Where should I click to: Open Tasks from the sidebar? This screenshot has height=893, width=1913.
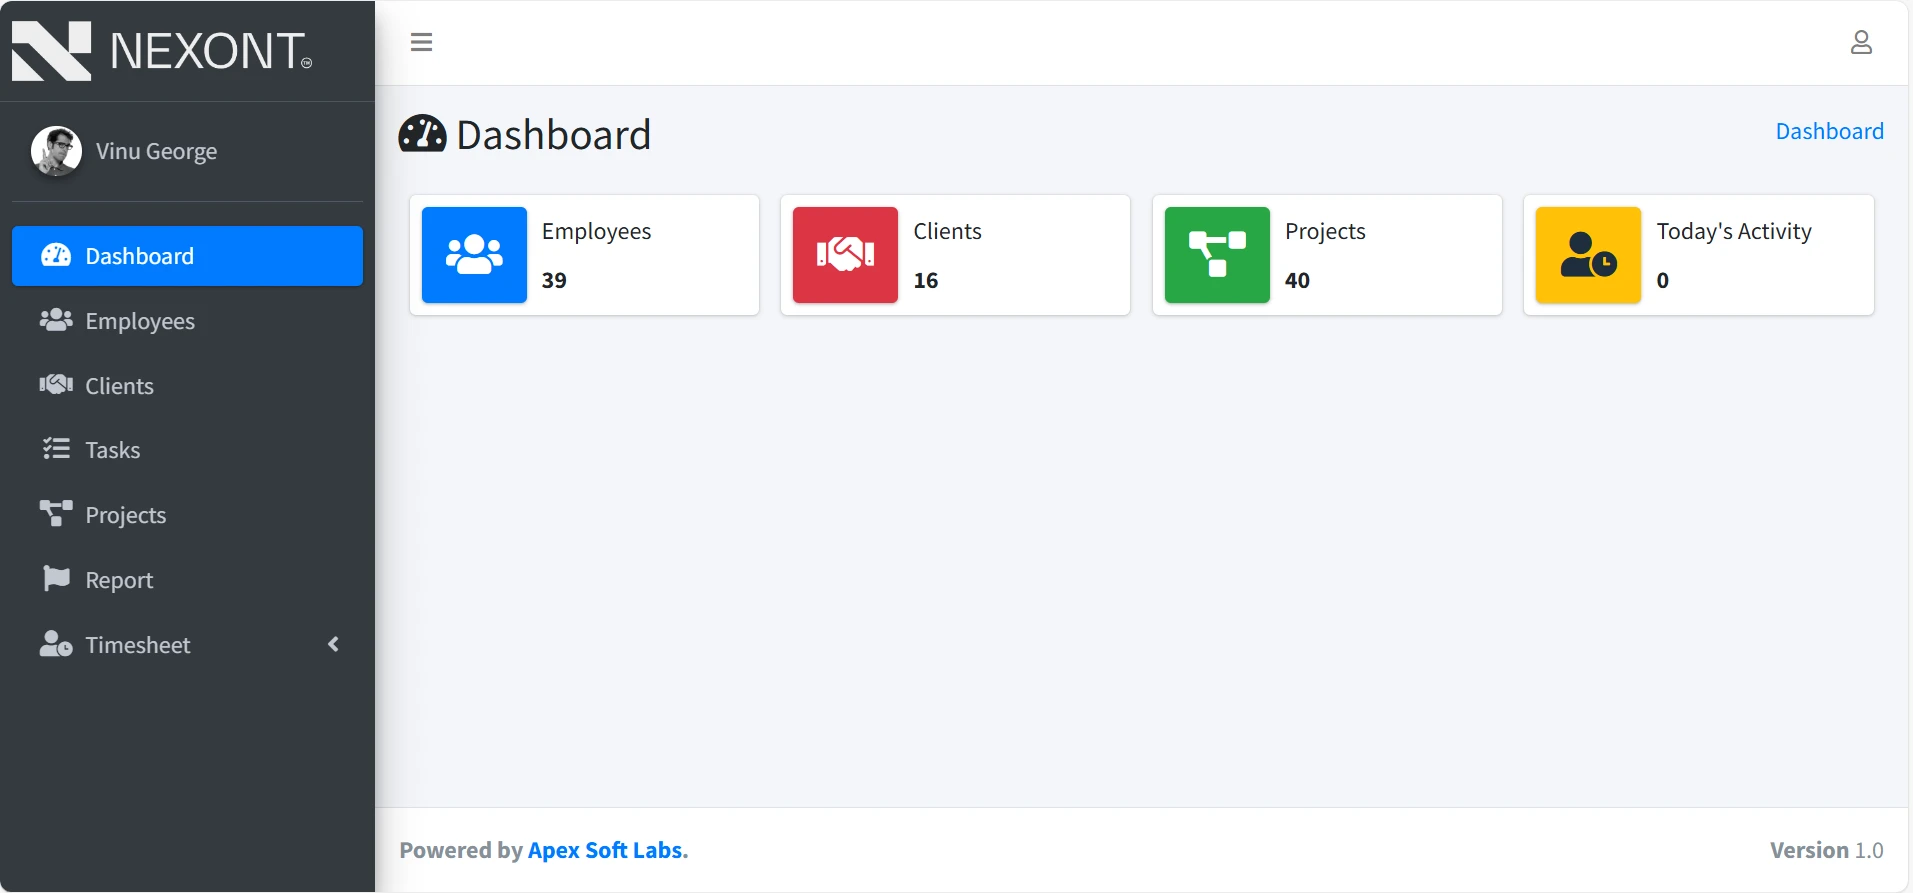point(187,450)
